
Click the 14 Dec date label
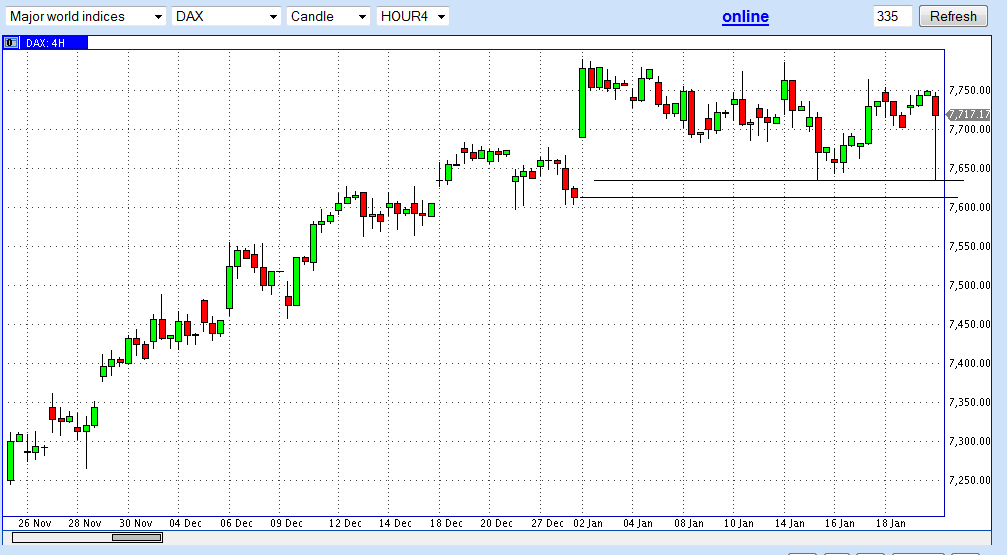tap(395, 523)
